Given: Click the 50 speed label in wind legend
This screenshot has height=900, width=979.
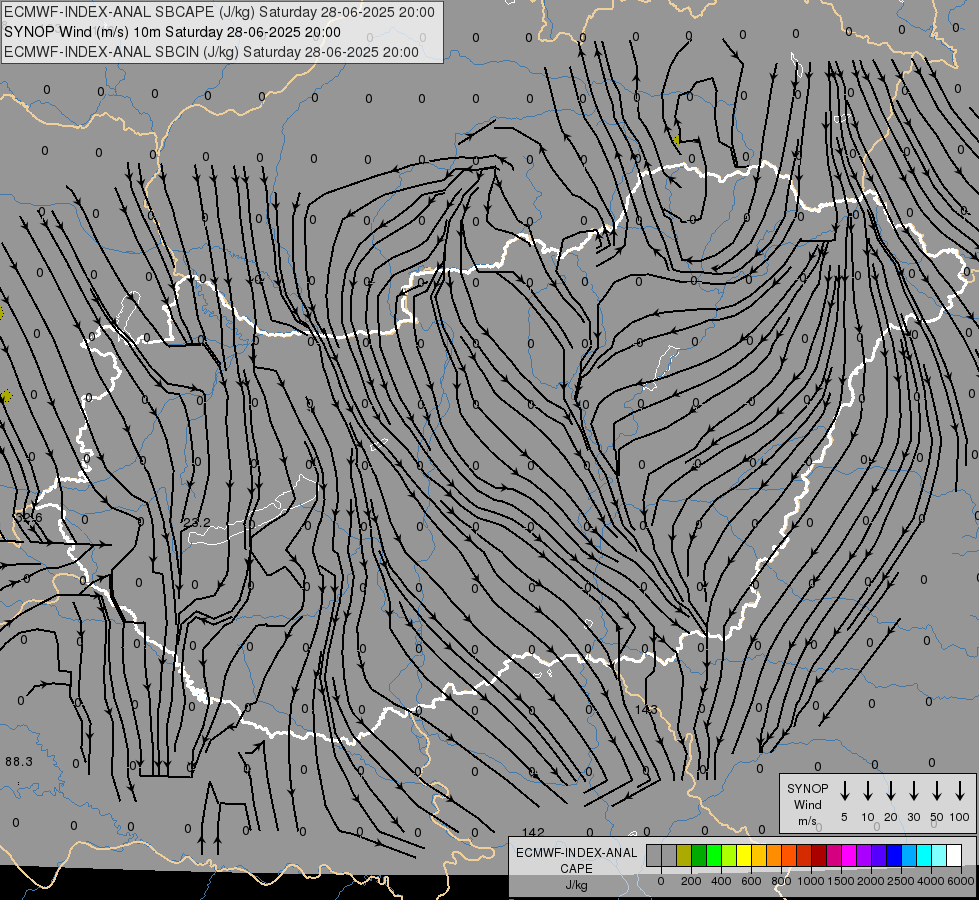Looking at the screenshot, I should 937,817.
